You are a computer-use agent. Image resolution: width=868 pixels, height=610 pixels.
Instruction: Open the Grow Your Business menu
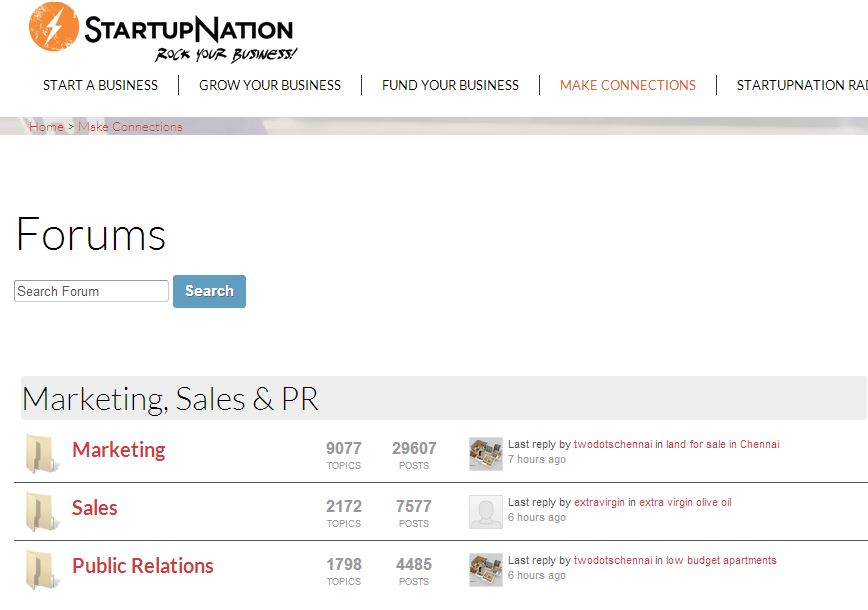[270, 85]
